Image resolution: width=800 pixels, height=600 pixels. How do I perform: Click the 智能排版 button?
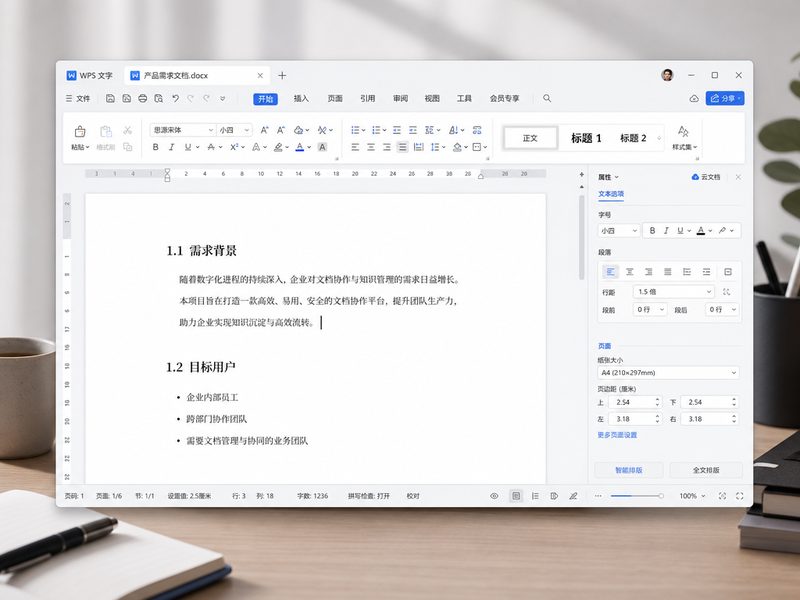(629, 470)
